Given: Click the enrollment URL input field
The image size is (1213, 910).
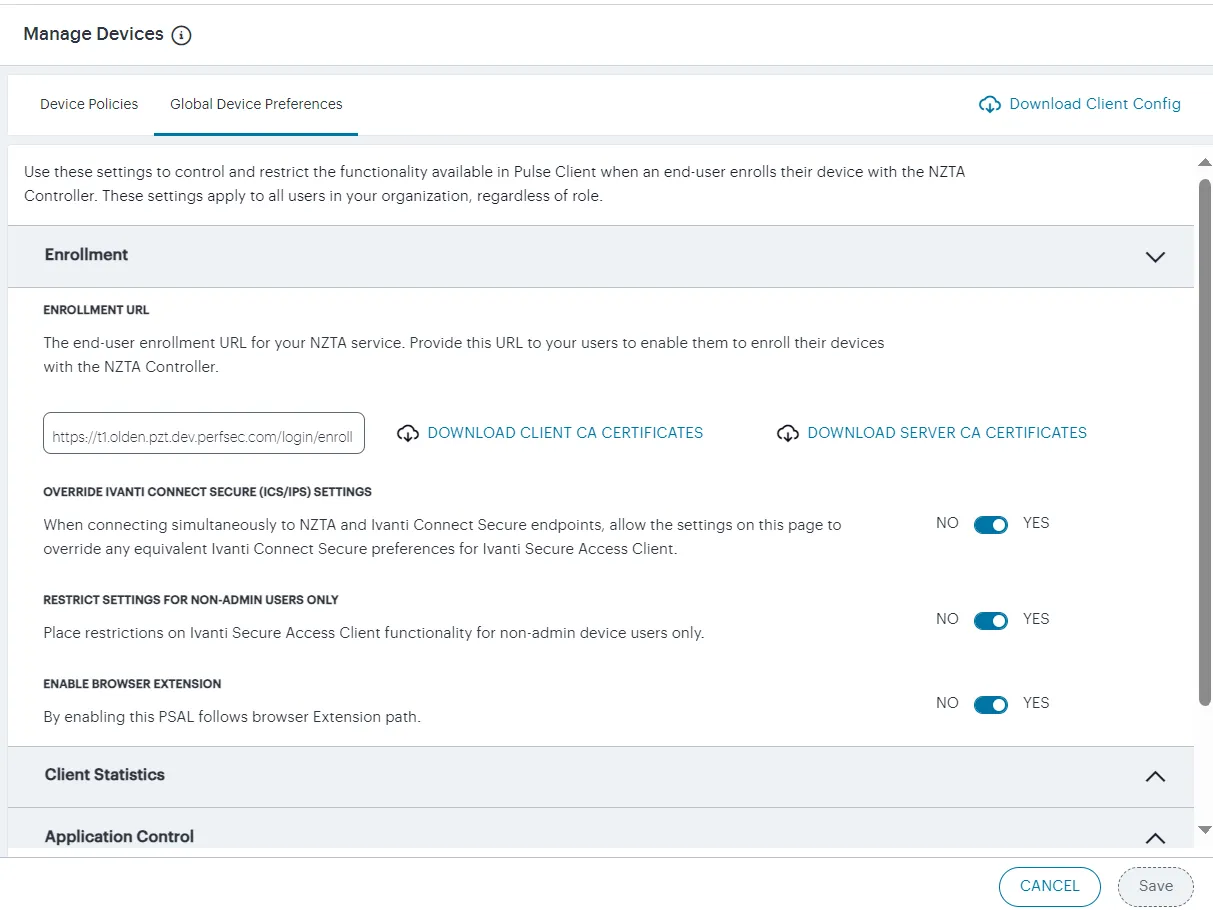Looking at the screenshot, I should click(204, 434).
